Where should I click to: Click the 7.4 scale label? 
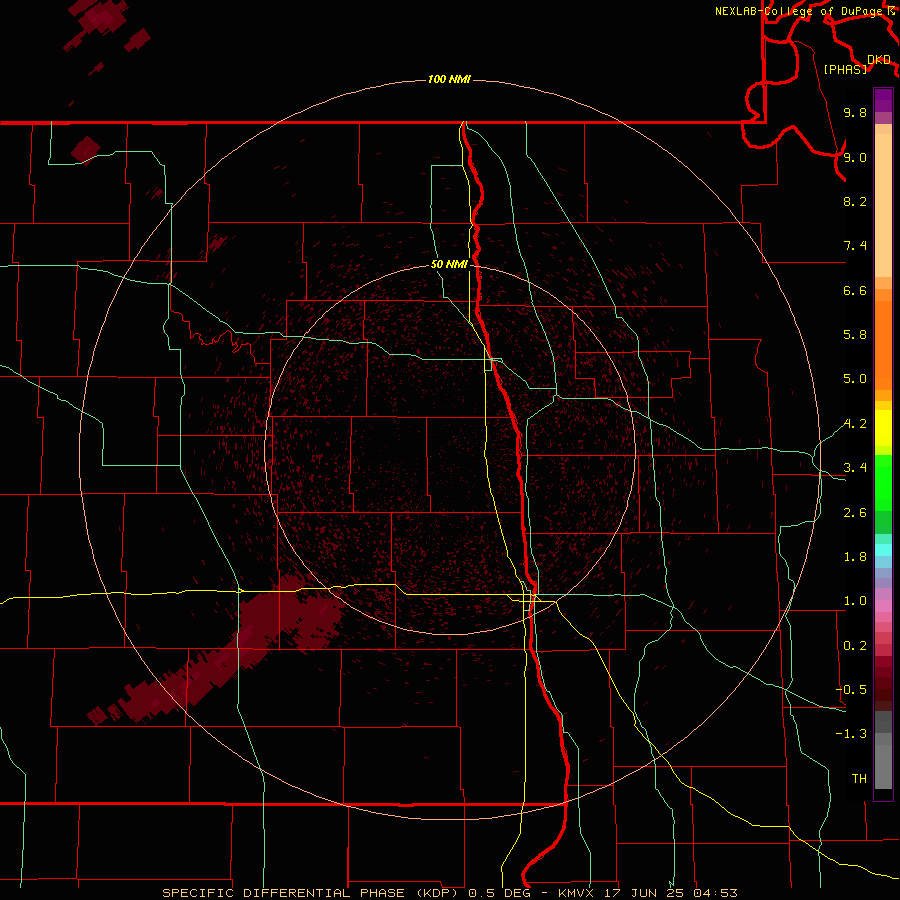point(855,246)
